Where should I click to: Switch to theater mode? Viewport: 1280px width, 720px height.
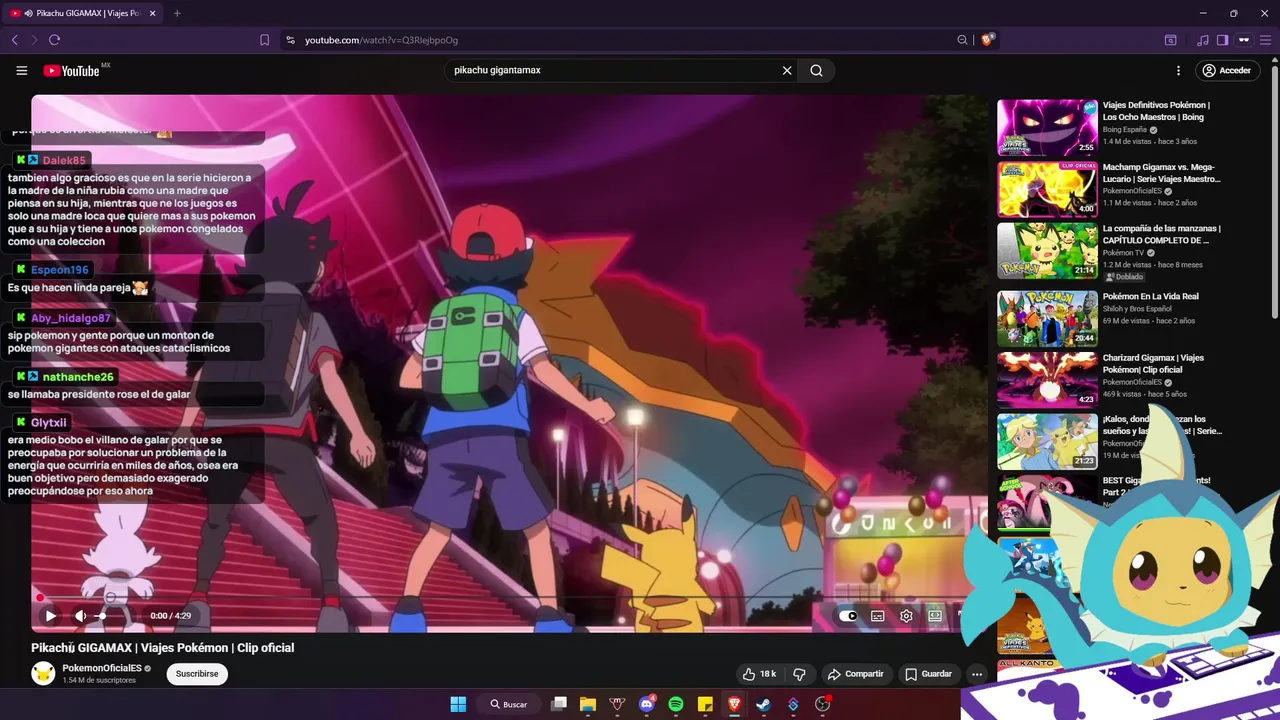pos(935,616)
